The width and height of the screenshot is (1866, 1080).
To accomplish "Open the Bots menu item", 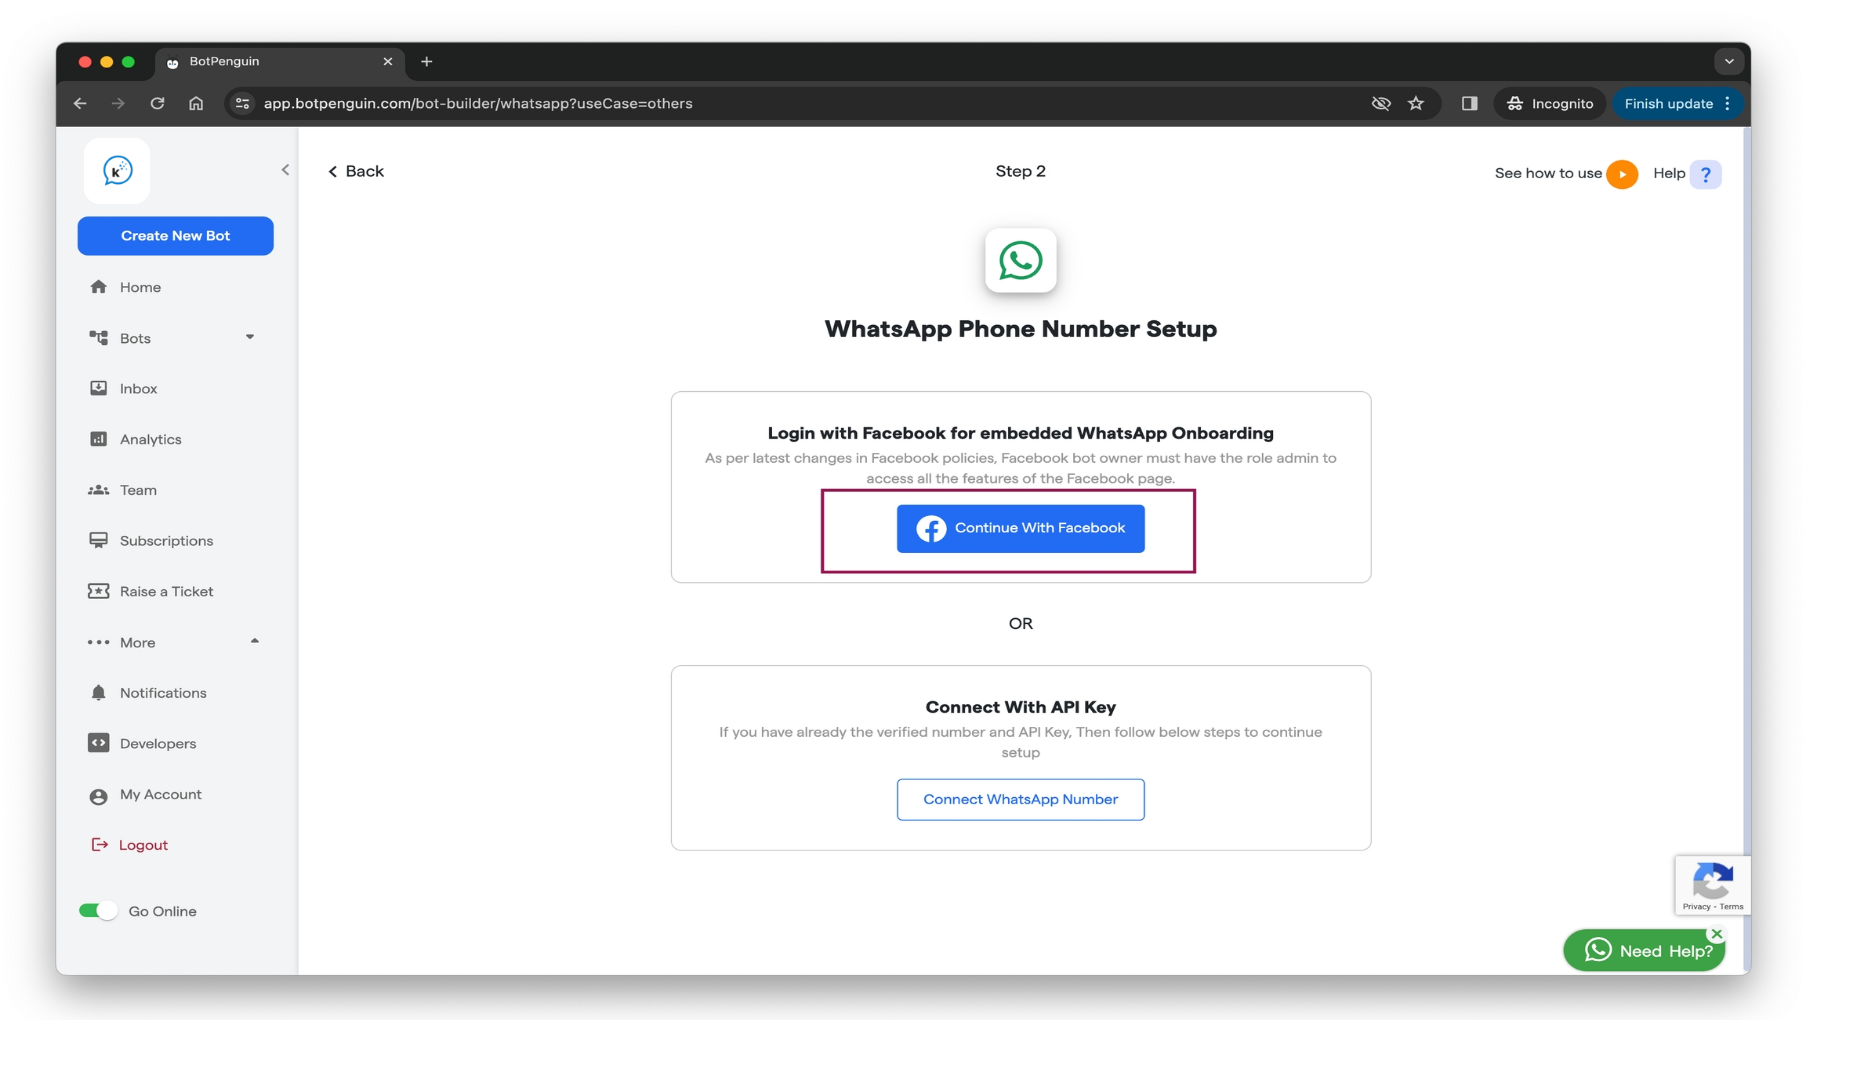I will (x=135, y=338).
